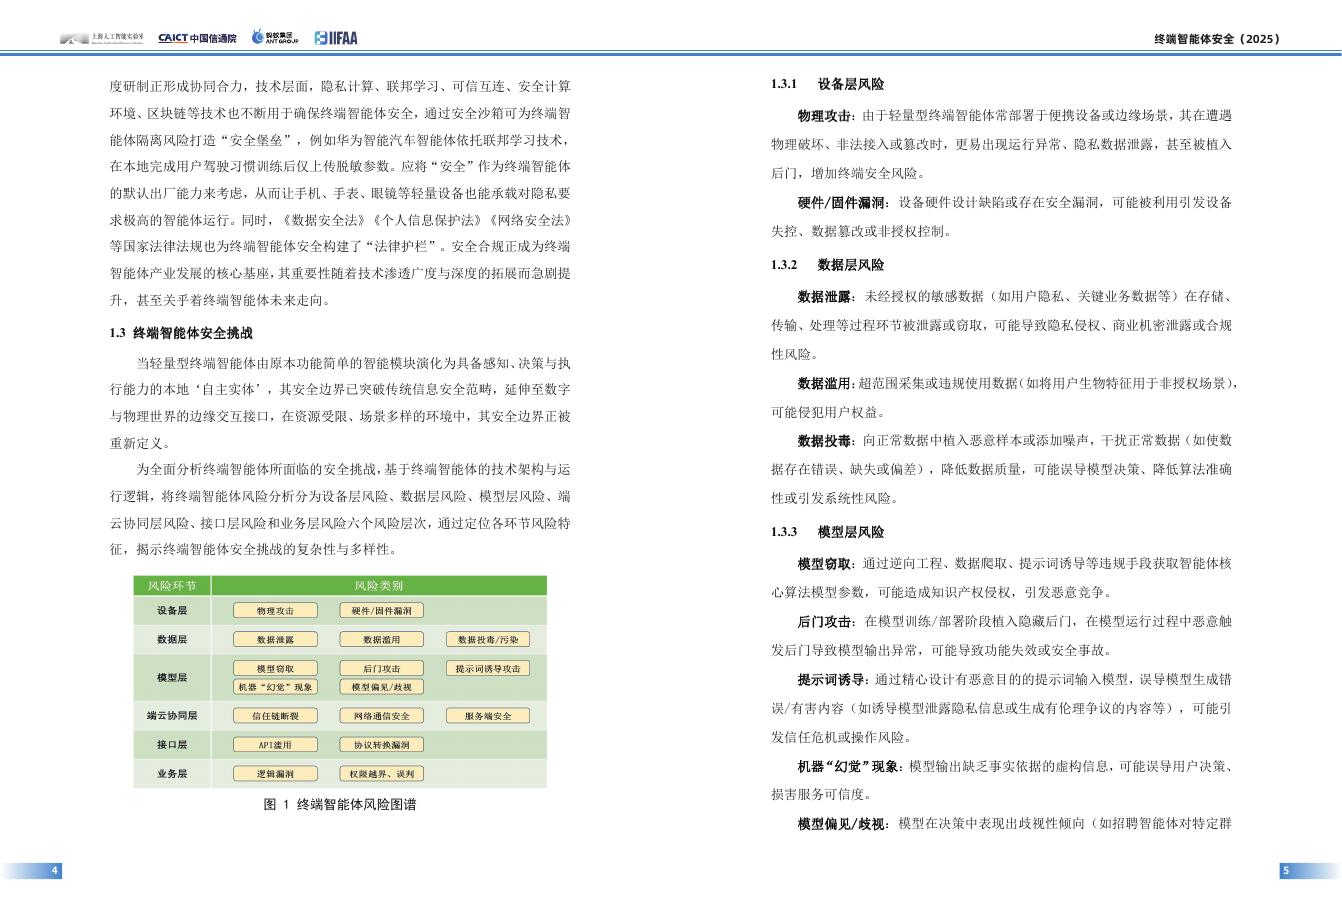Click the API滥用 risk item
The width and height of the screenshot is (1342, 917).
click(276, 744)
